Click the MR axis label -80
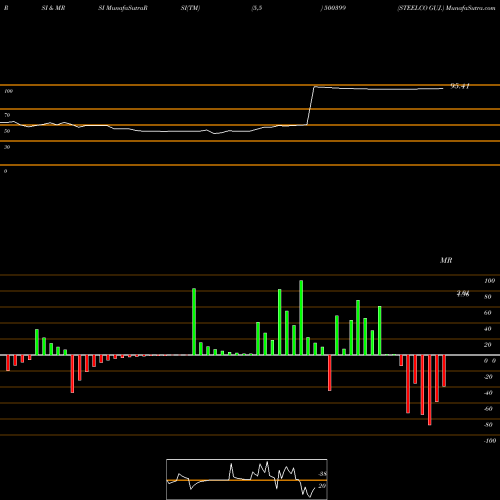The width and height of the screenshot is (500, 500). (x=488, y=425)
